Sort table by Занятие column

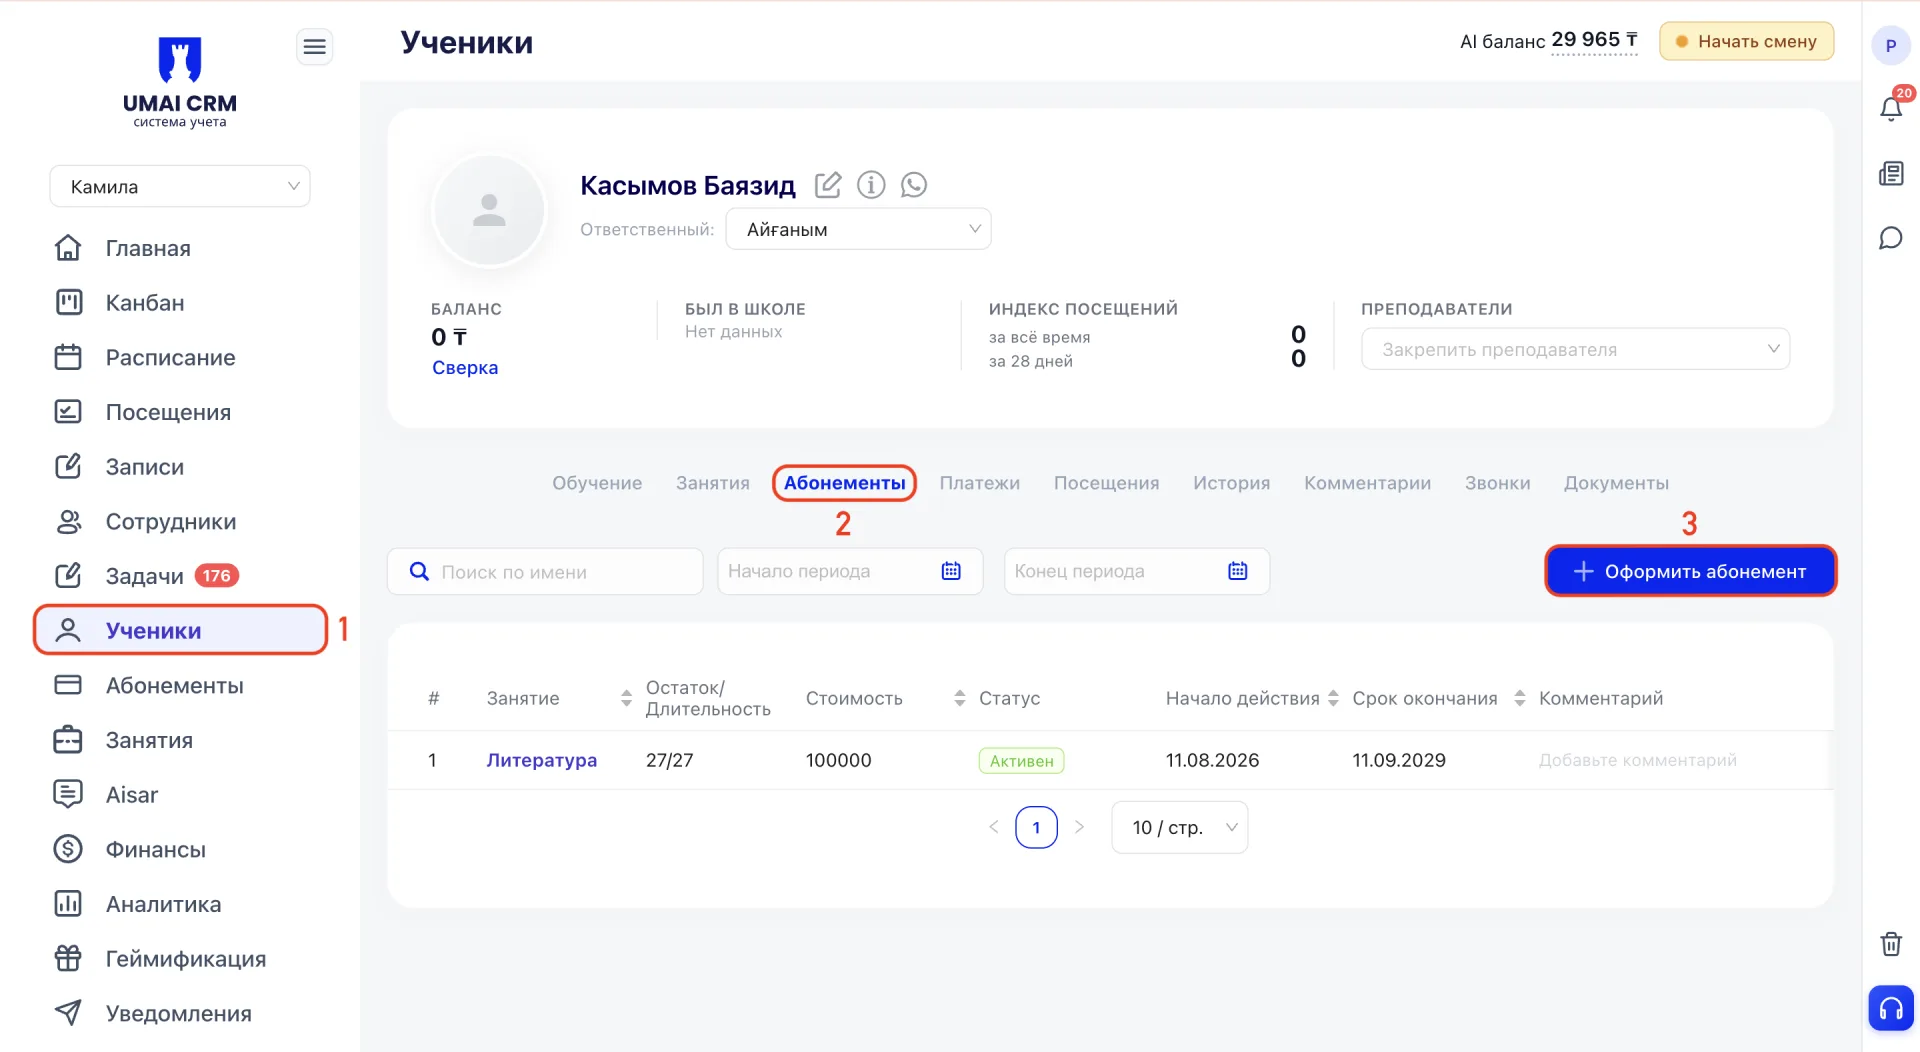[x=626, y=698]
